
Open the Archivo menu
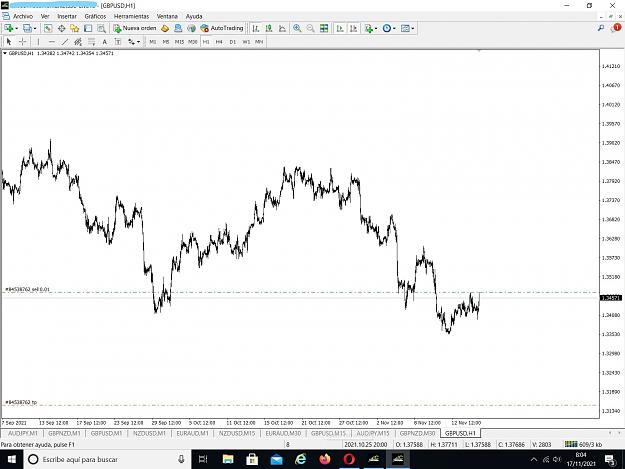pos(23,16)
